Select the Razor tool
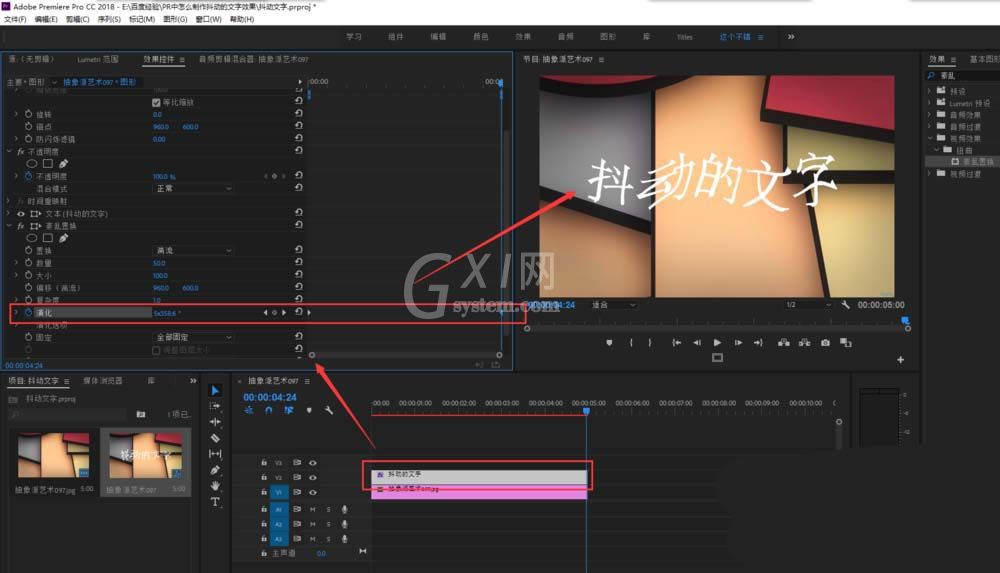Screen dimensions: 1000x573 coord(215,438)
